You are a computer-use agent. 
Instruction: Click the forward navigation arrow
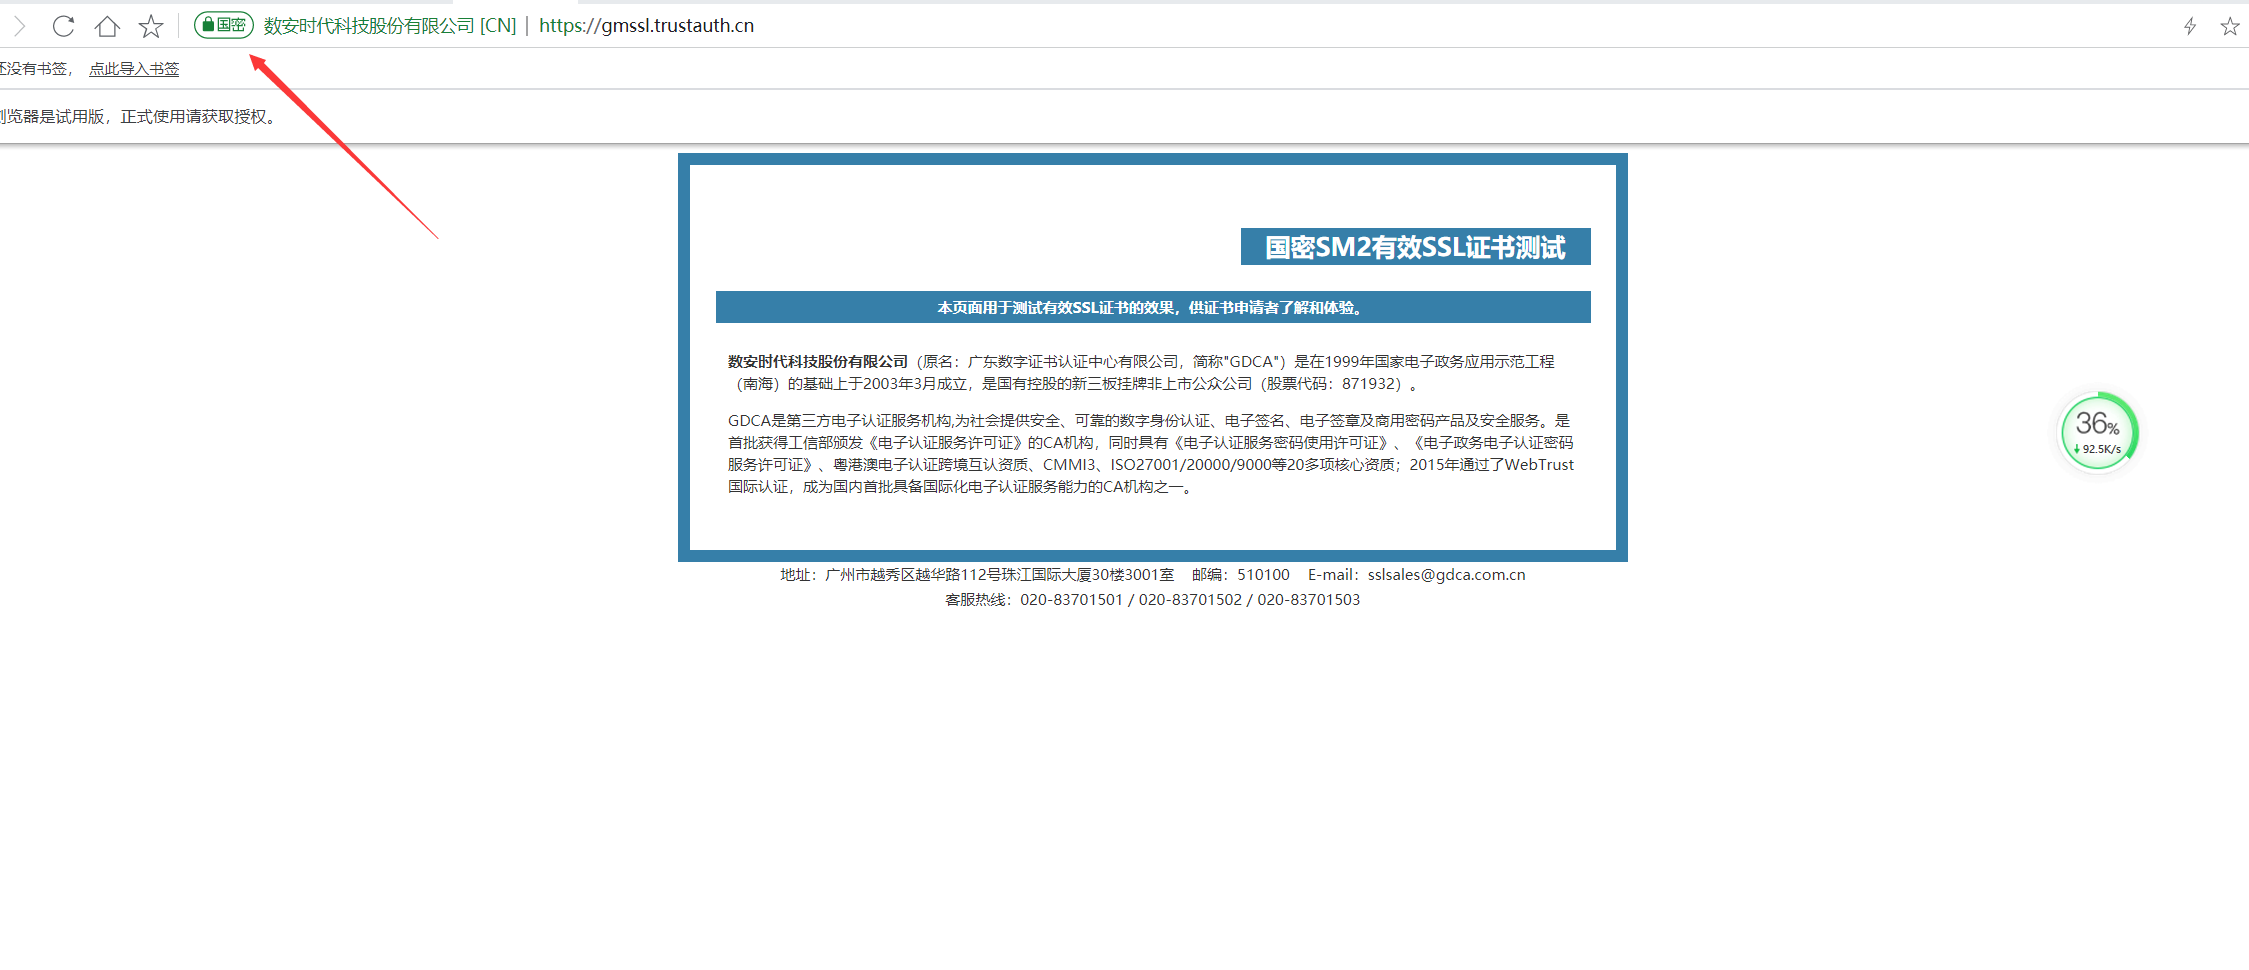pyautogui.click(x=18, y=26)
